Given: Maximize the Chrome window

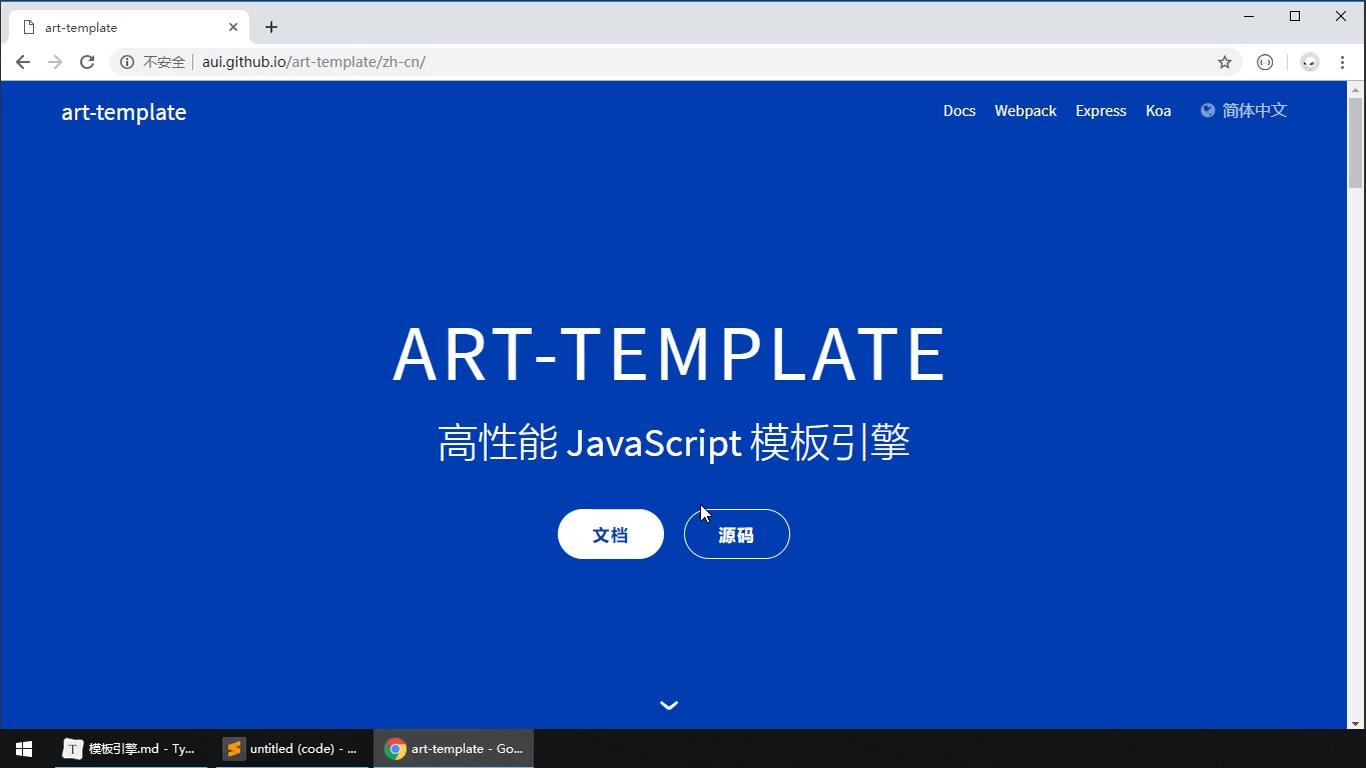Looking at the screenshot, I should 1295,16.
